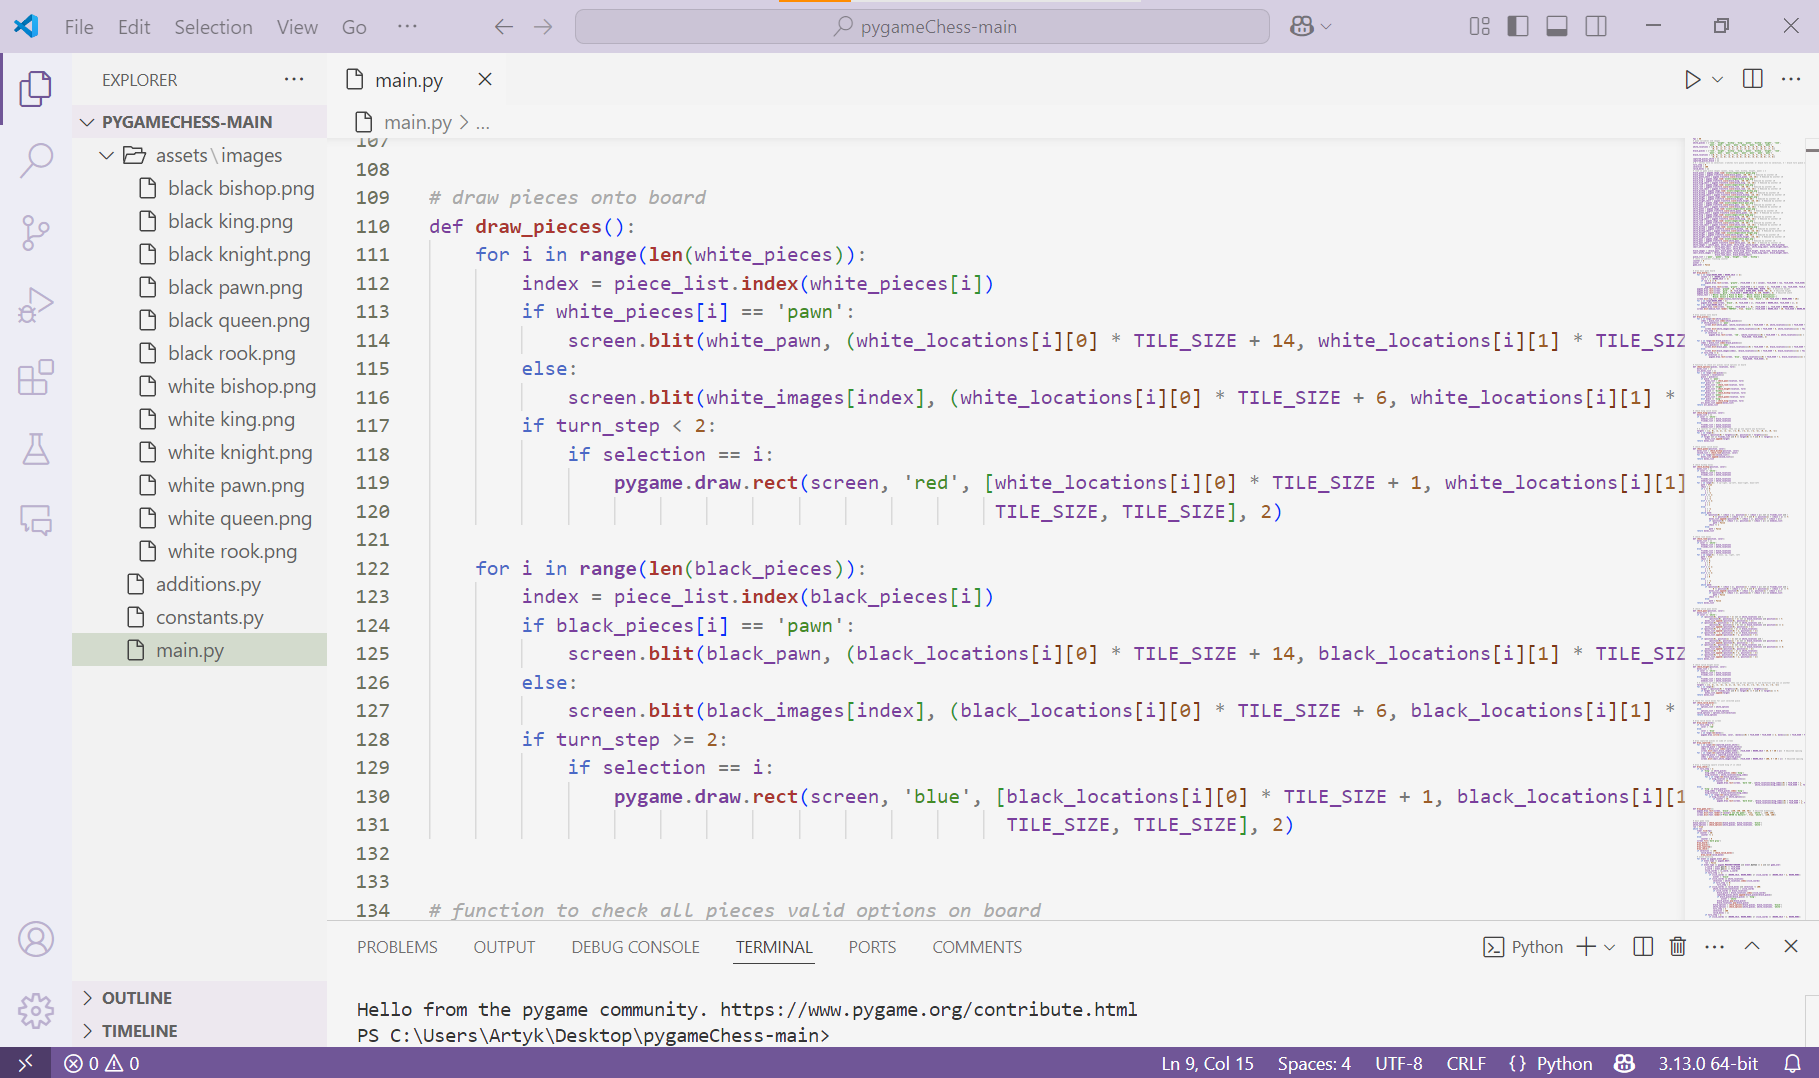Toggle the bottom Panel visibility

[x=1556, y=27]
